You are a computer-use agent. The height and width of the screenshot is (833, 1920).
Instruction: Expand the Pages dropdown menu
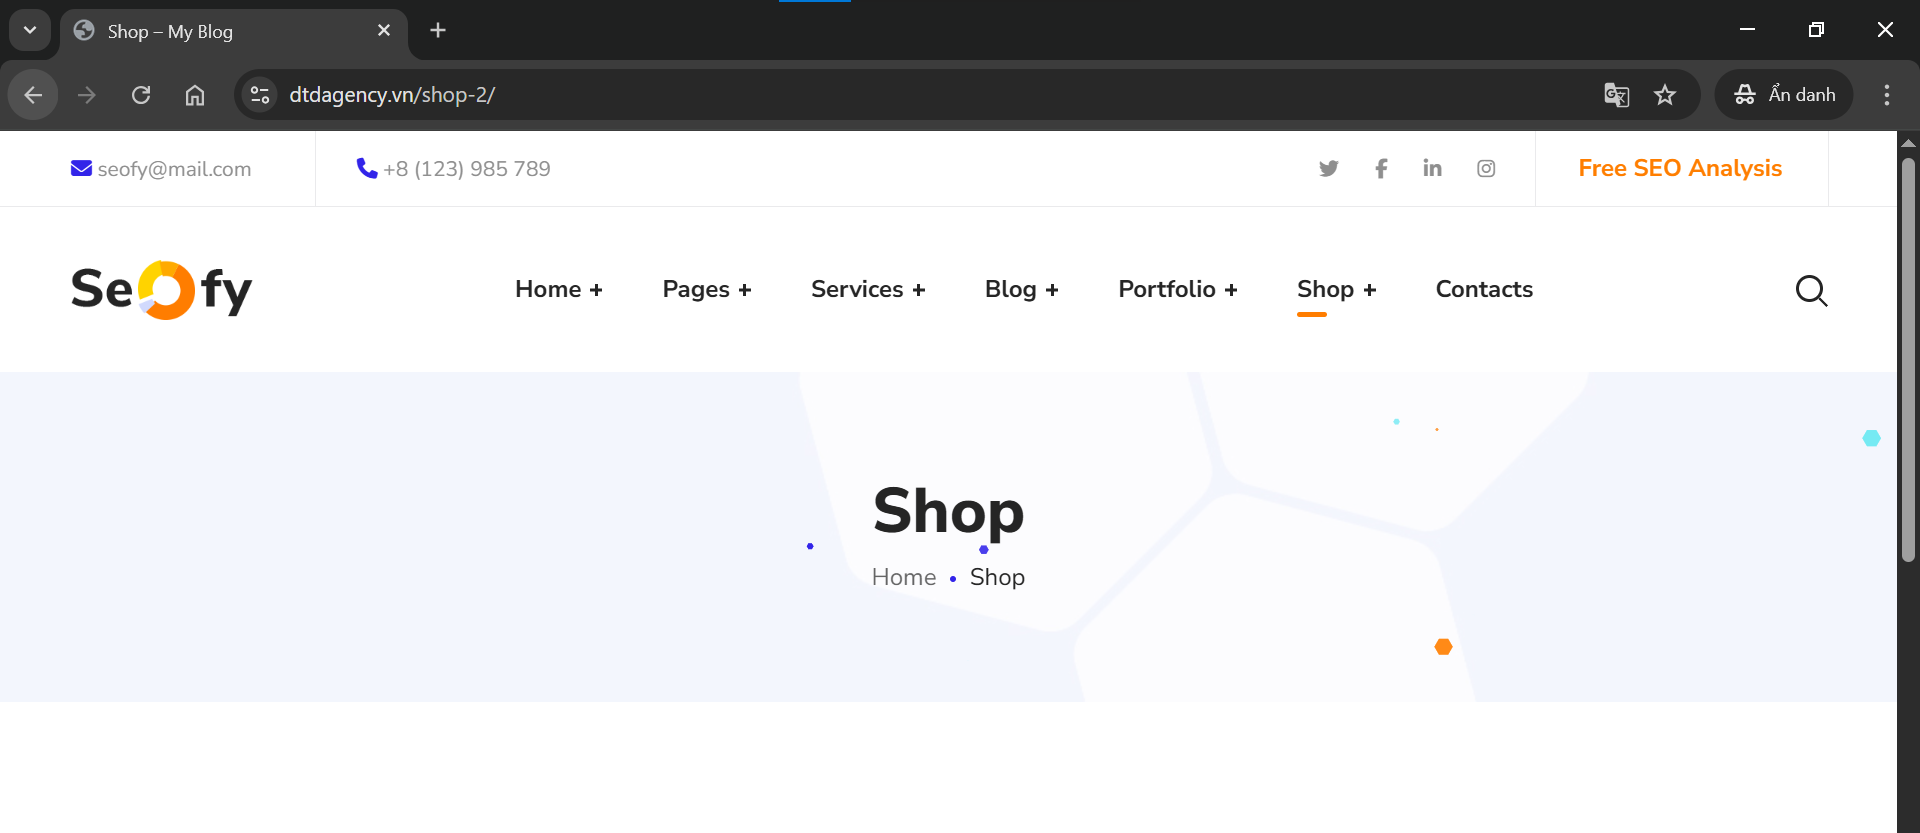click(x=706, y=290)
